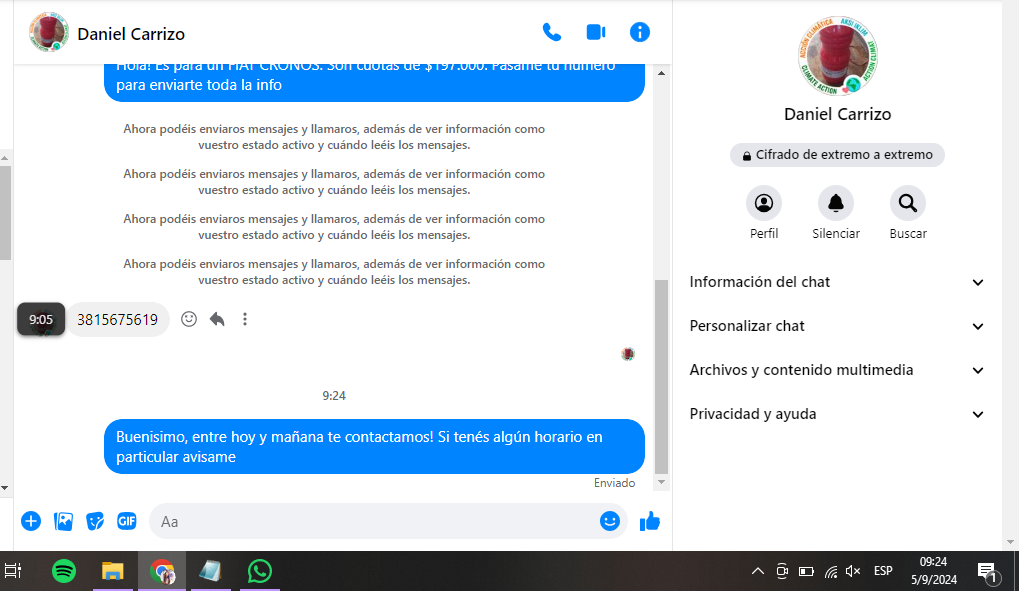
Task: Toggle the conversation information panel
Action: point(640,32)
